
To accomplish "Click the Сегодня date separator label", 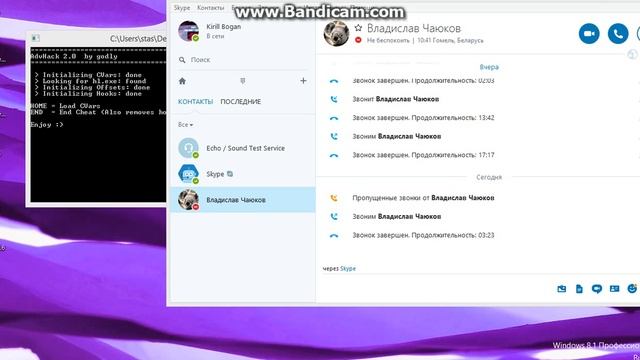I will click(489, 177).
